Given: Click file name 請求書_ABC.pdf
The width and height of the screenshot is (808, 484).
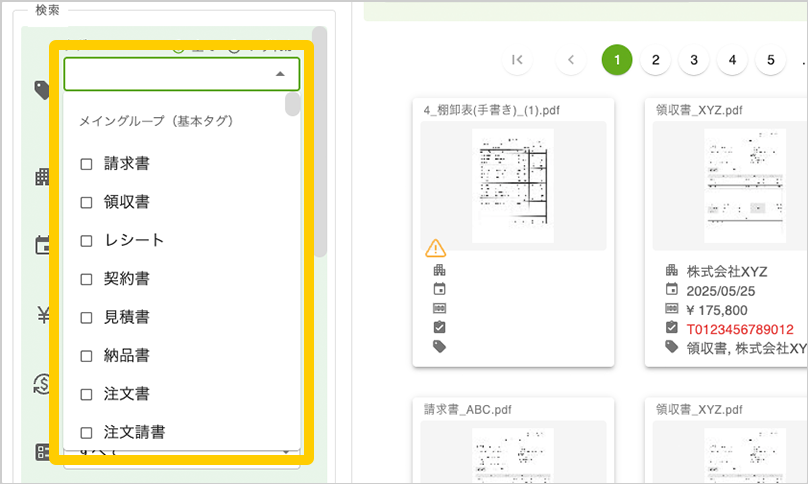Looking at the screenshot, I should point(467,409).
